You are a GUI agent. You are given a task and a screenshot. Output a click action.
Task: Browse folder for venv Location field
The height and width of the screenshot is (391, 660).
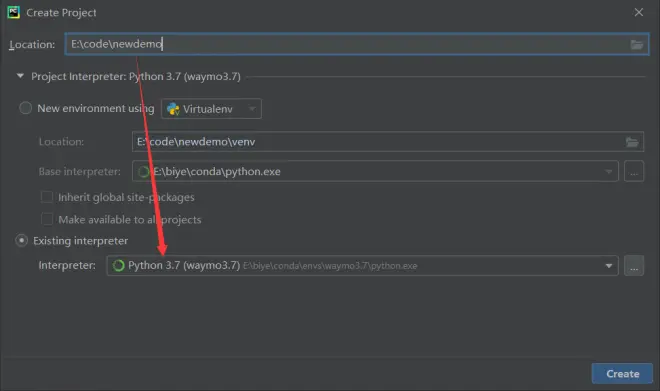click(x=632, y=142)
